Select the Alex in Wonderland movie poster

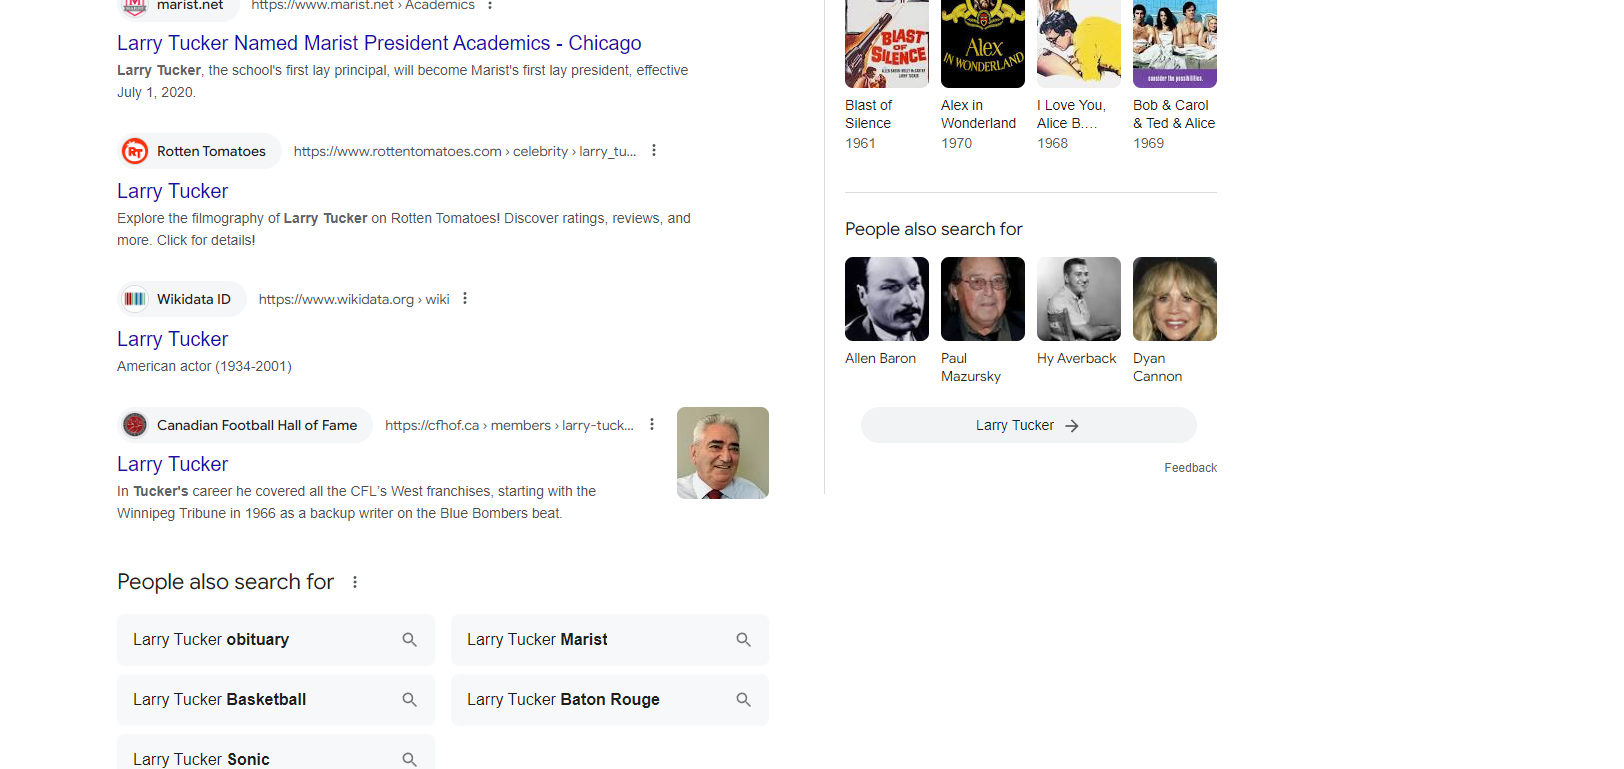pyautogui.click(x=982, y=44)
